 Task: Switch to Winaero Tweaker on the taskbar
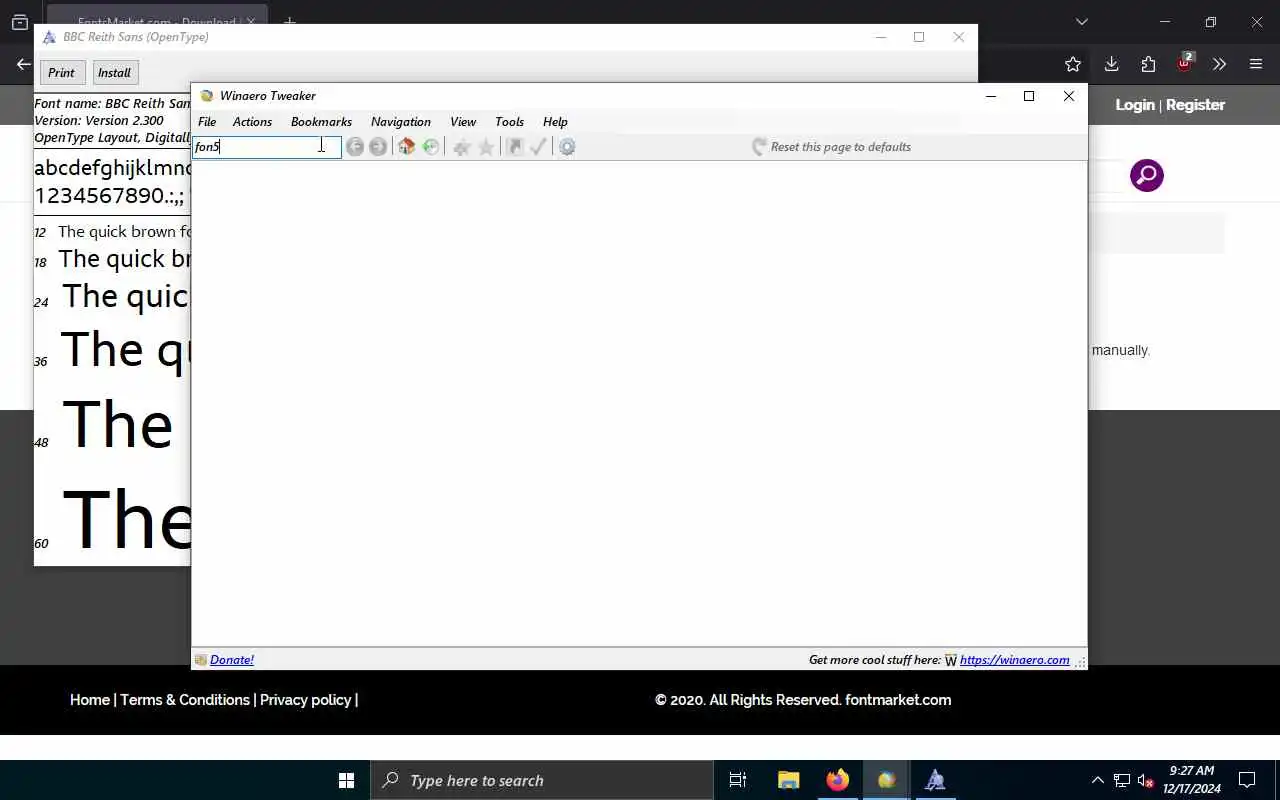886,780
